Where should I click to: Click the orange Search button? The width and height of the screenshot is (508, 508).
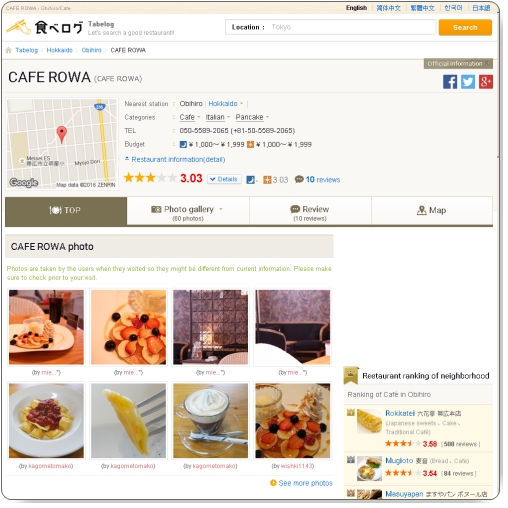click(x=465, y=27)
